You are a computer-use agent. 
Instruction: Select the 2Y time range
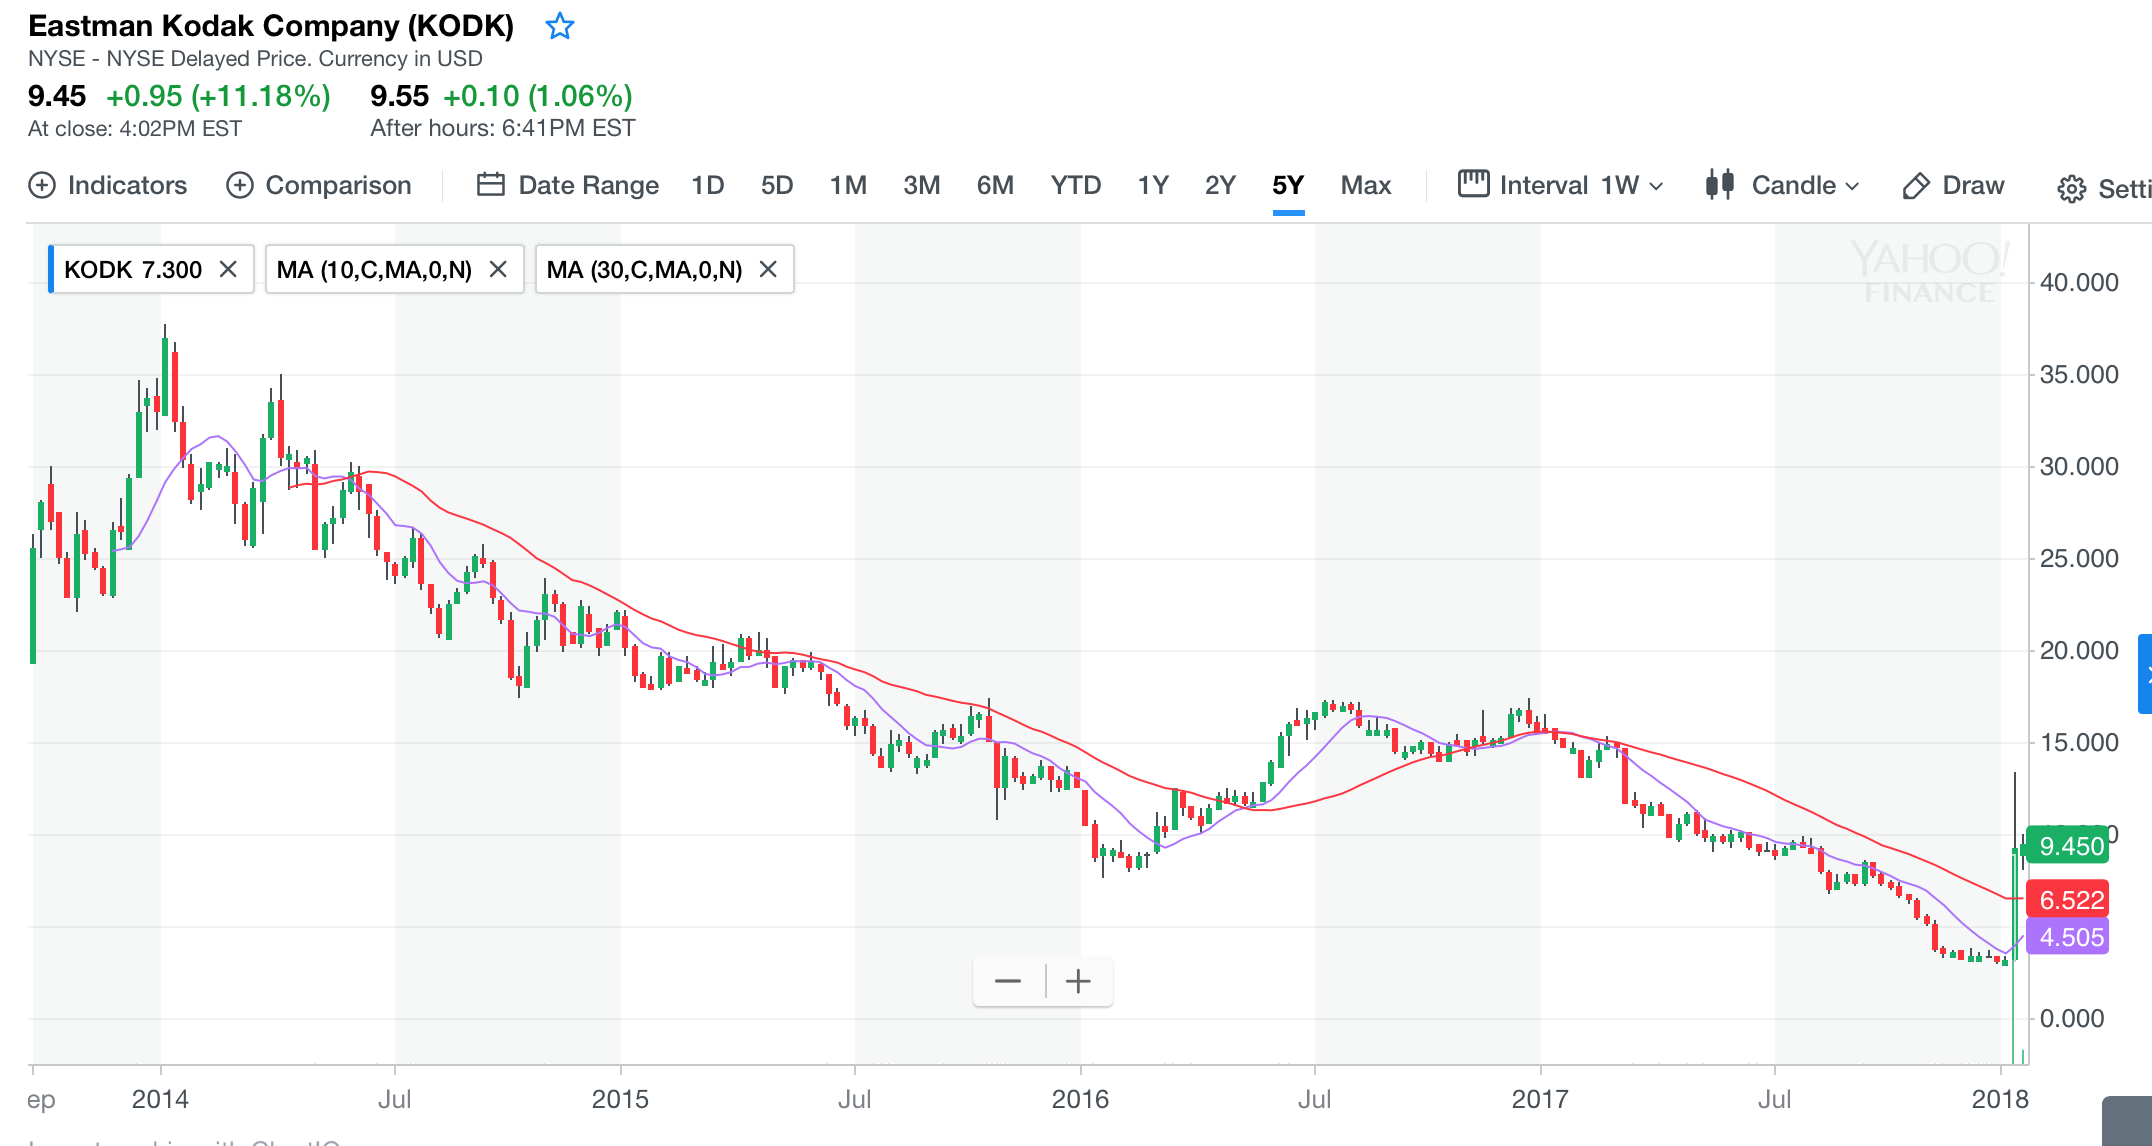(x=1220, y=185)
